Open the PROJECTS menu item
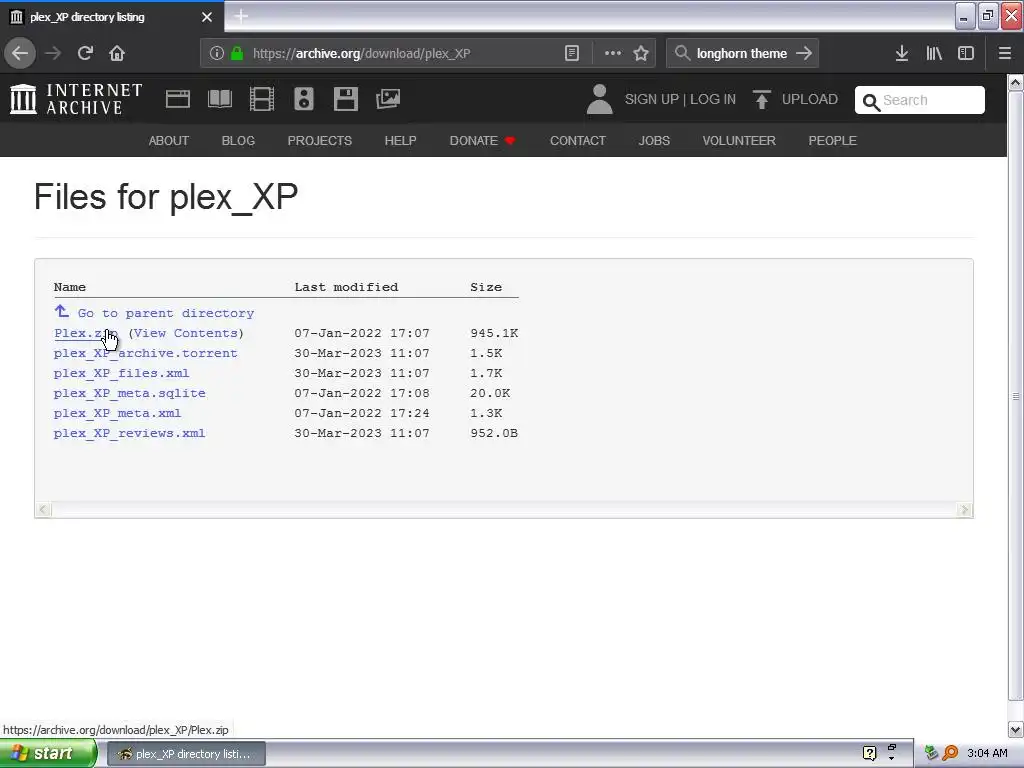 [319, 140]
